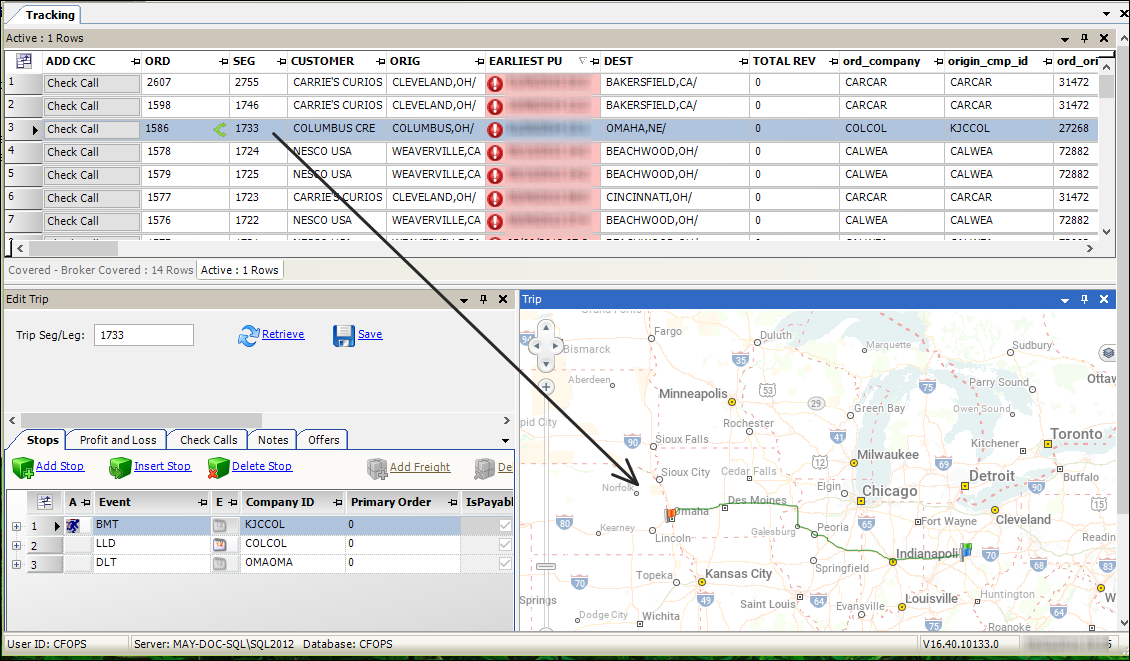The width and height of the screenshot is (1130, 661).
Task: Click the Trip Seg/Leg input field
Action: [x=143, y=335]
